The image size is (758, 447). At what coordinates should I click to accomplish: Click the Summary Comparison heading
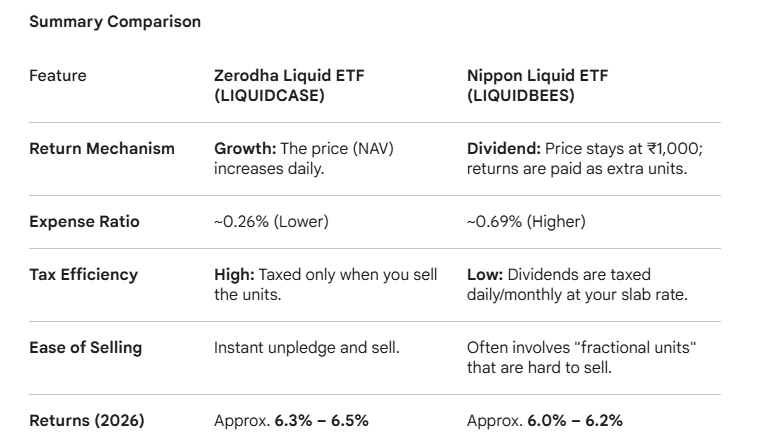coord(115,22)
